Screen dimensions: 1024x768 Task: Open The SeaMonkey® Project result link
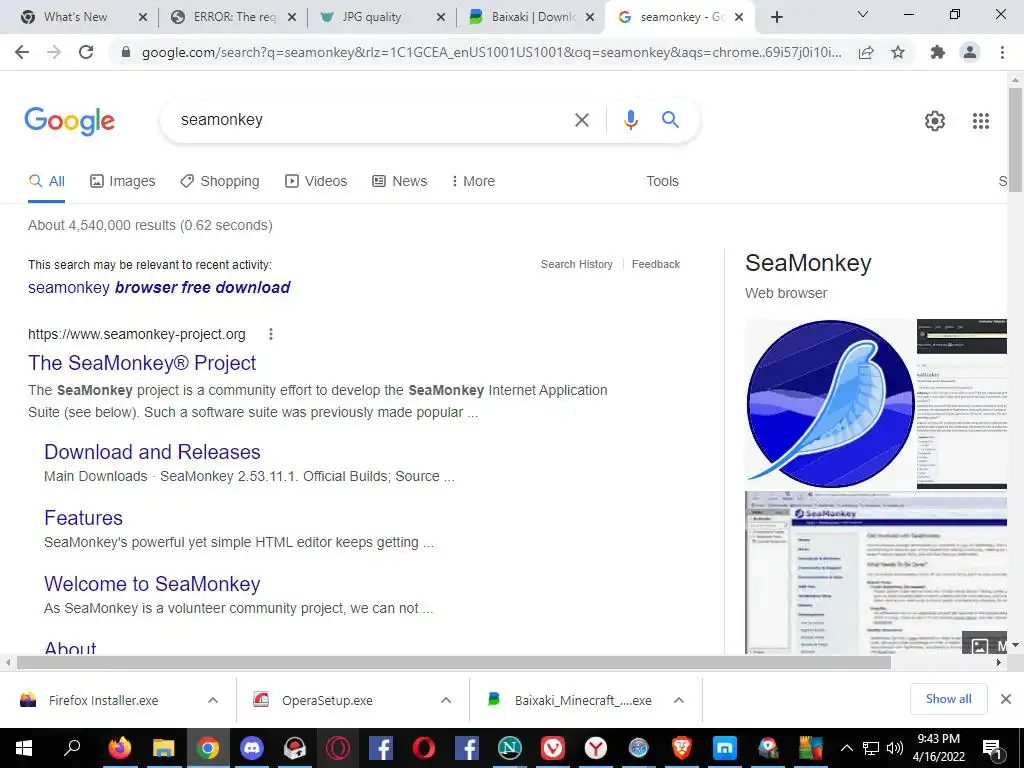142,363
